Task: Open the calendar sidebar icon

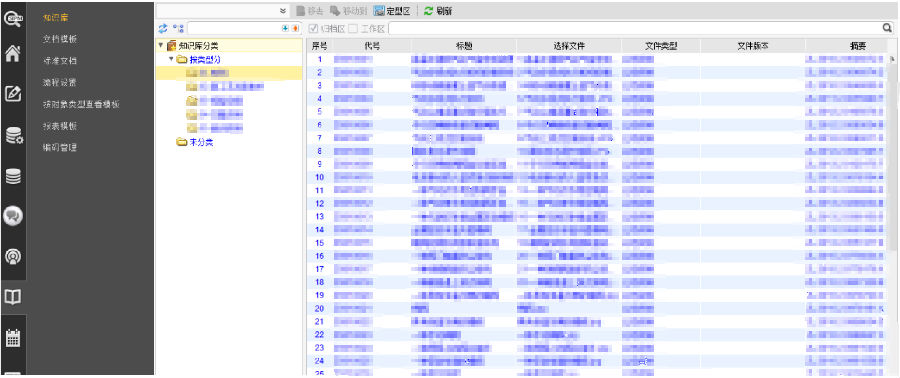Action: 13,338
